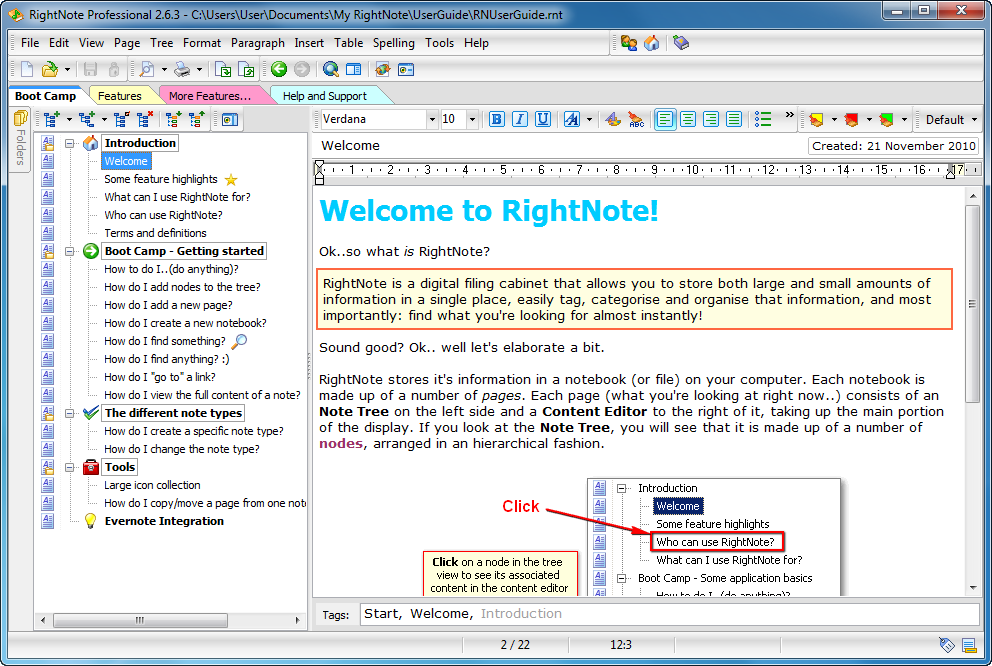The width and height of the screenshot is (992, 666).
Task: Delete node using the red X tree icon
Action: click(145, 120)
